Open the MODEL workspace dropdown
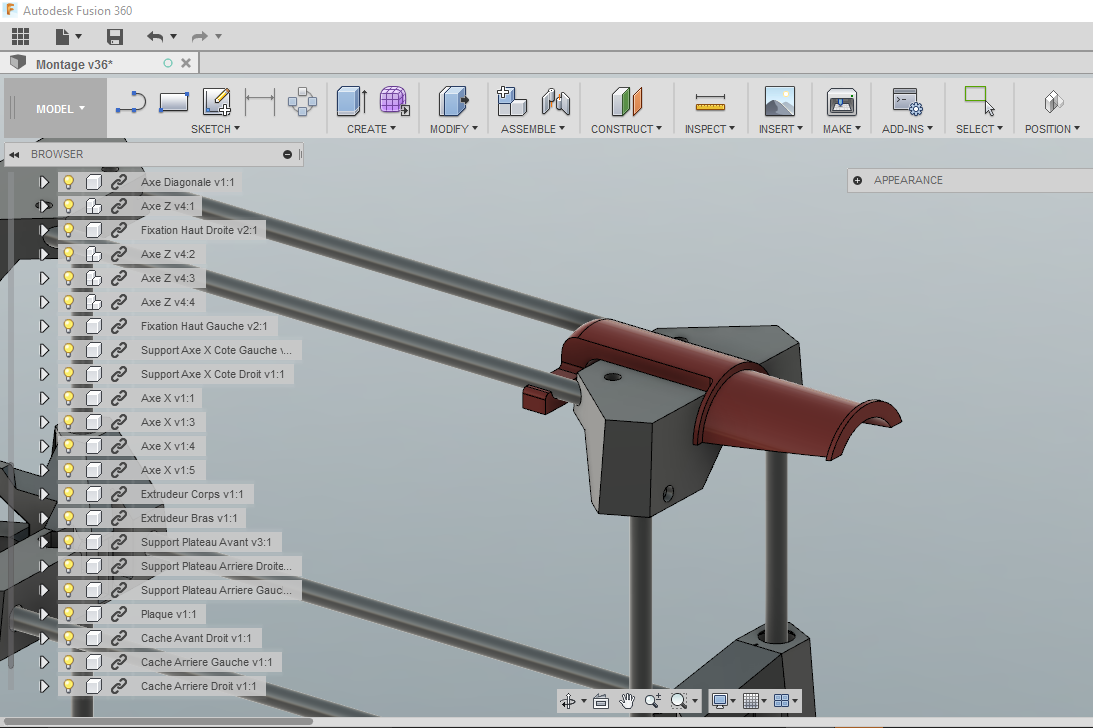 [x=60, y=109]
